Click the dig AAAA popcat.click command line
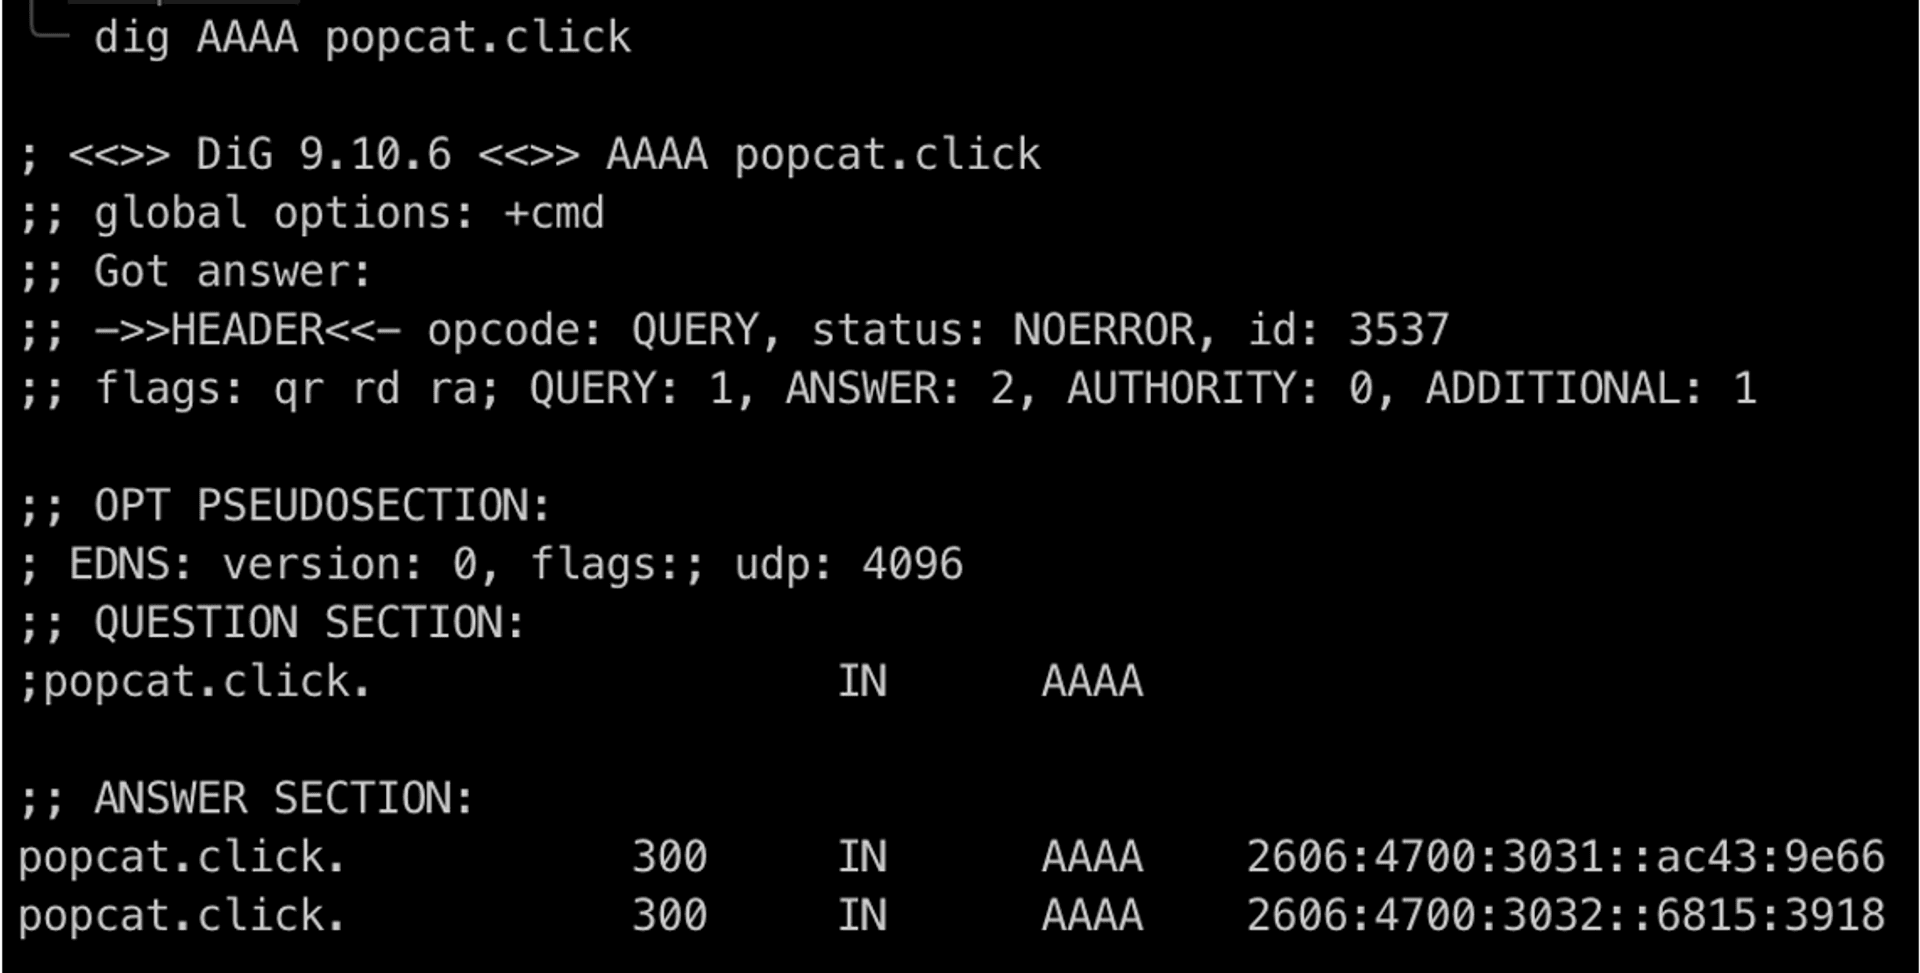1920x973 pixels. [362, 39]
